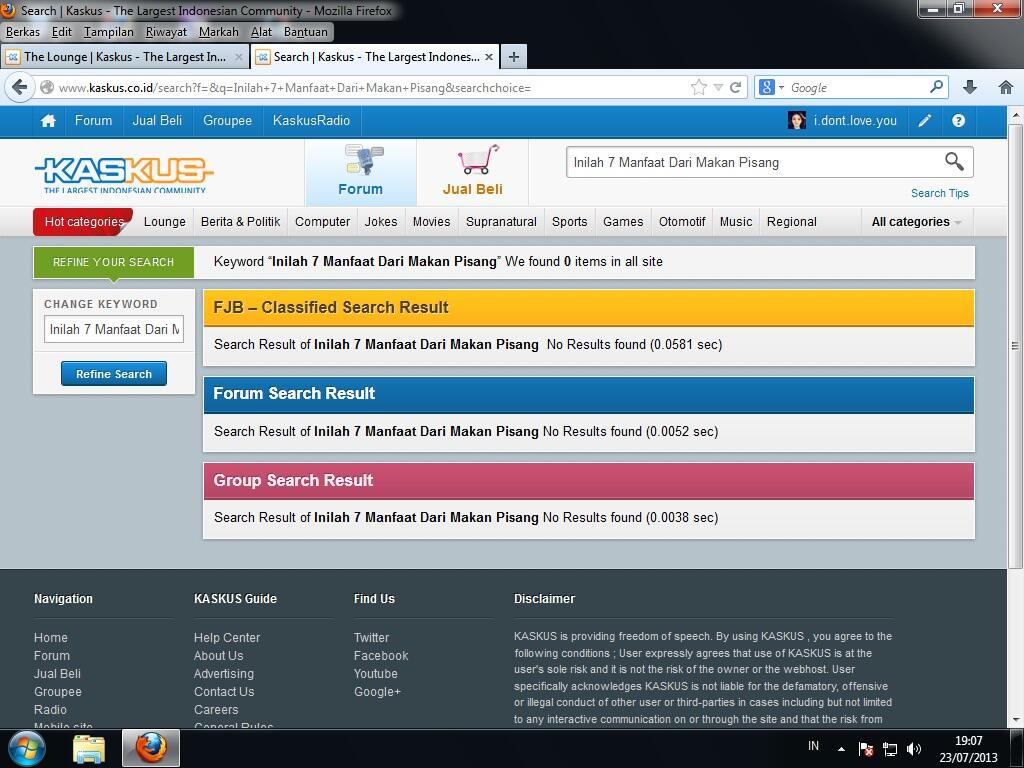Switch to The Lounge tab
This screenshot has height=768, width=1024.
124,57
